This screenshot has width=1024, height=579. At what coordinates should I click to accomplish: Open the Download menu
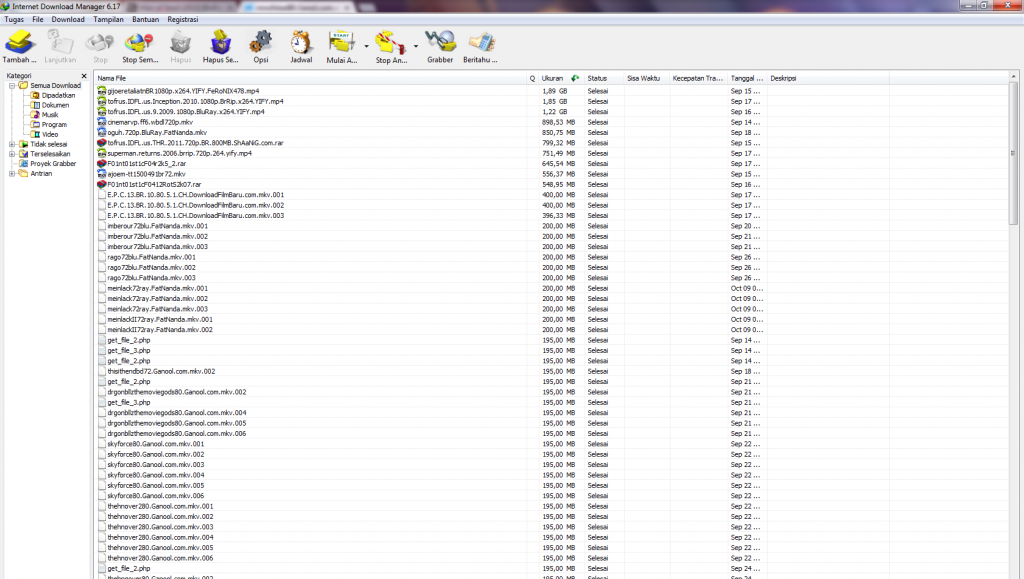pos(68,20)
